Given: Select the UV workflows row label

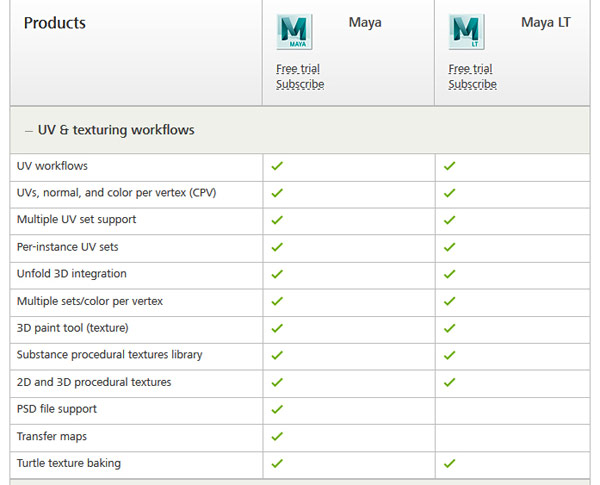Looking at the screenshot, I should click(x=52, y=166).
